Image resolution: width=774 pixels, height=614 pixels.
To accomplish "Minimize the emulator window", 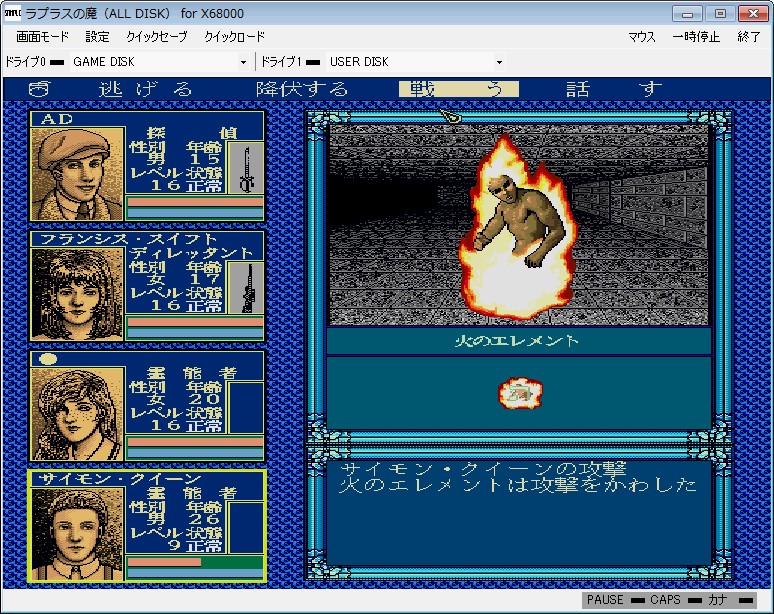I will coord(687,13).
